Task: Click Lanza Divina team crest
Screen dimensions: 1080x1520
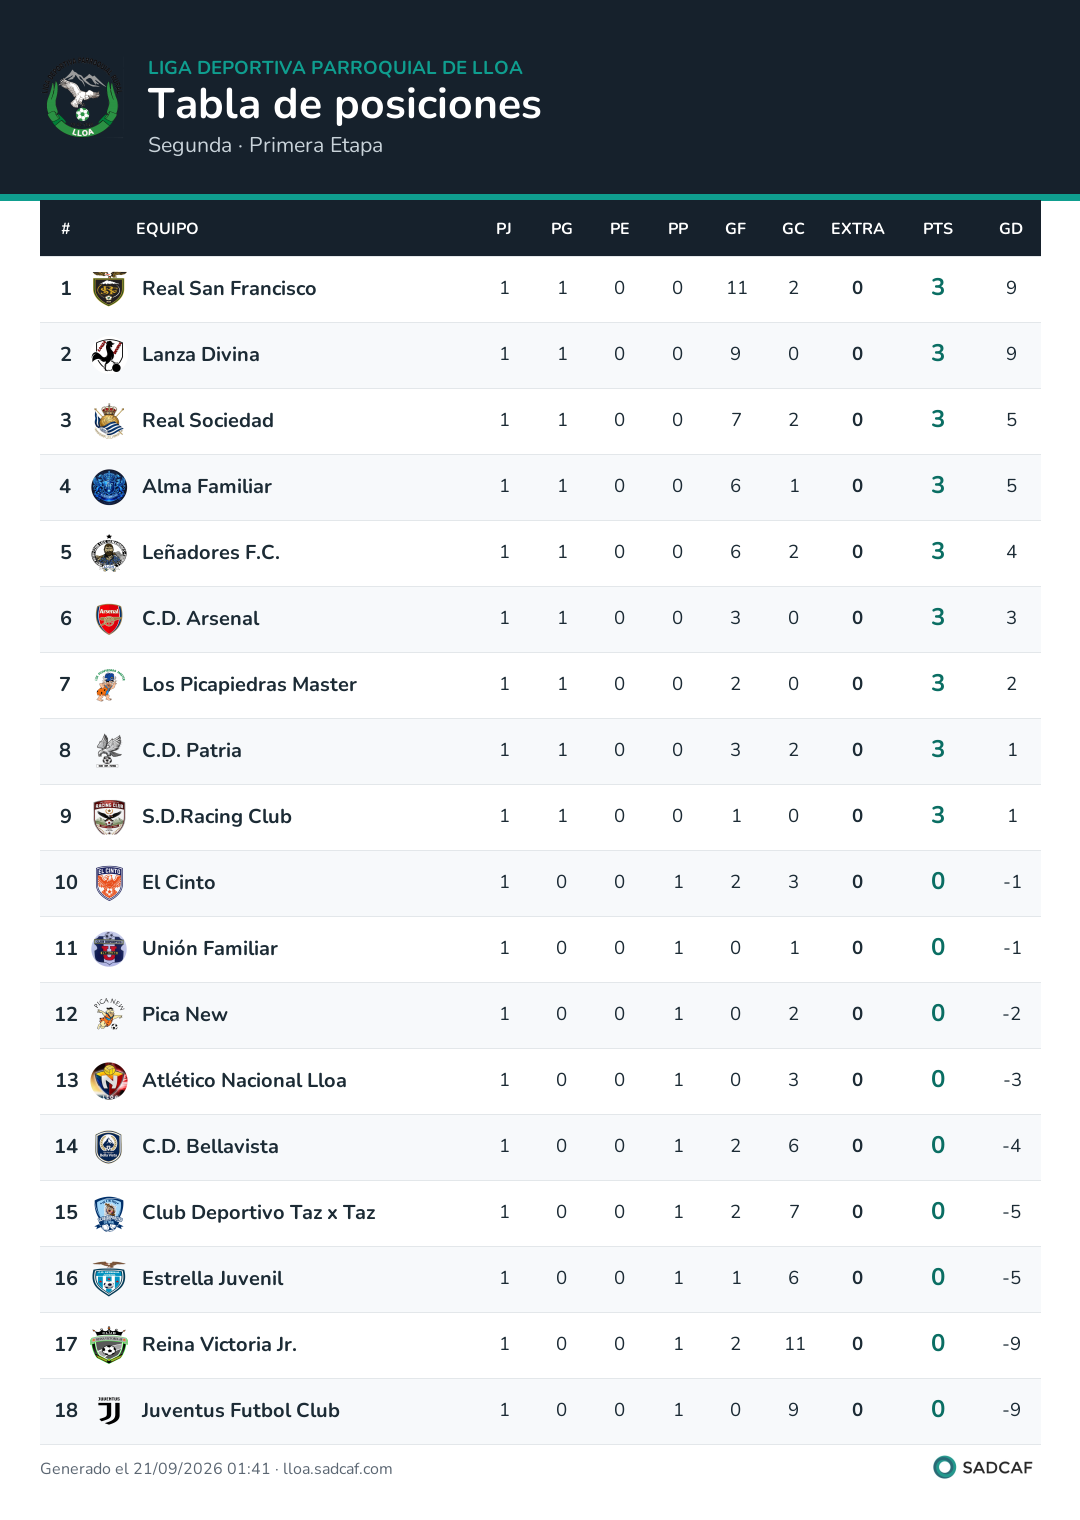Action: (109, 354)
